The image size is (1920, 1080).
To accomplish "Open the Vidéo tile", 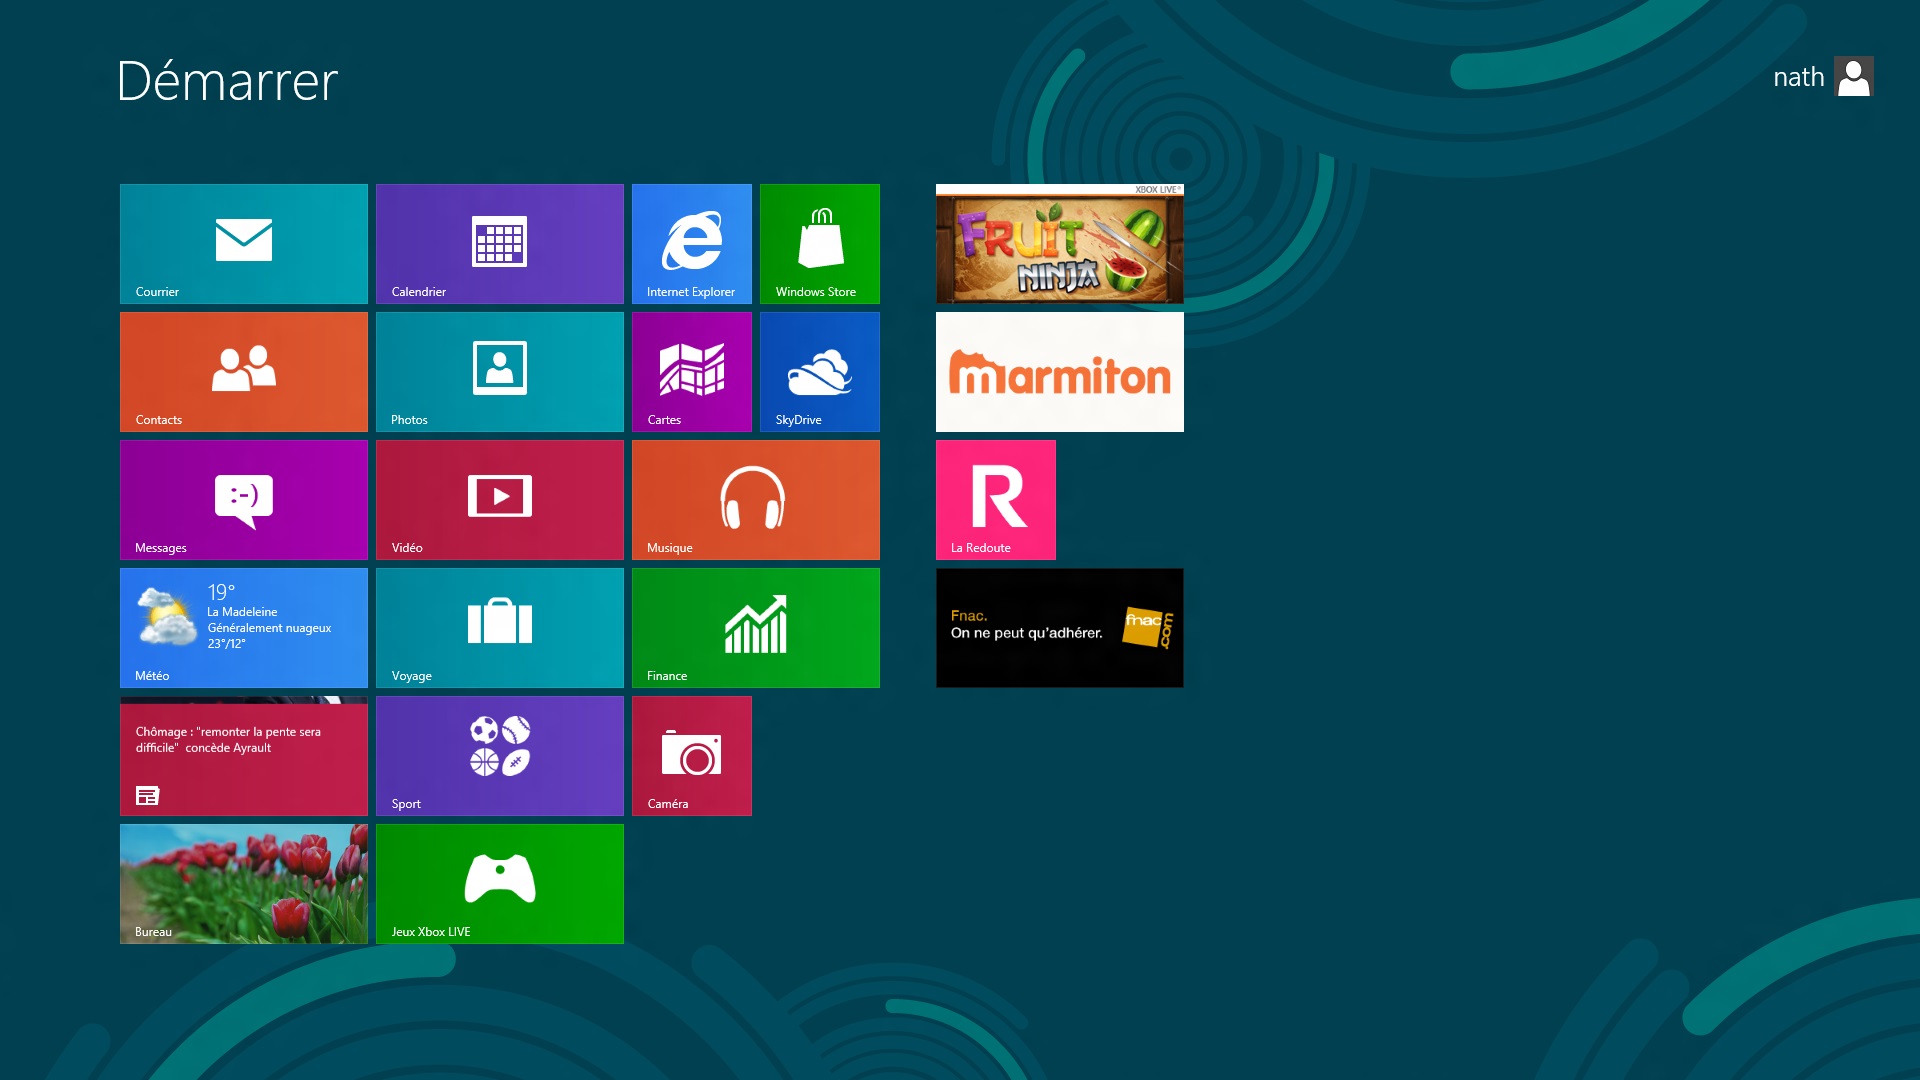I will coord(500,500).
